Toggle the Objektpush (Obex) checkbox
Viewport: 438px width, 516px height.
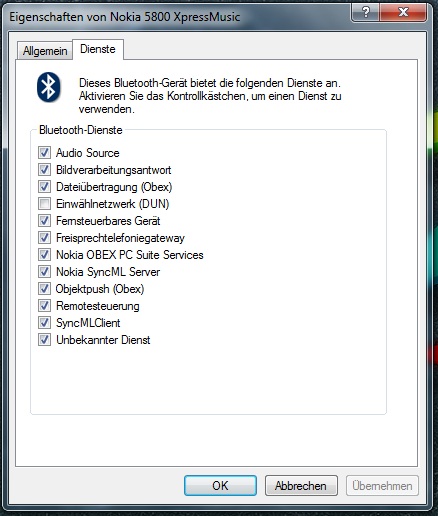click(x=44, y=289)
